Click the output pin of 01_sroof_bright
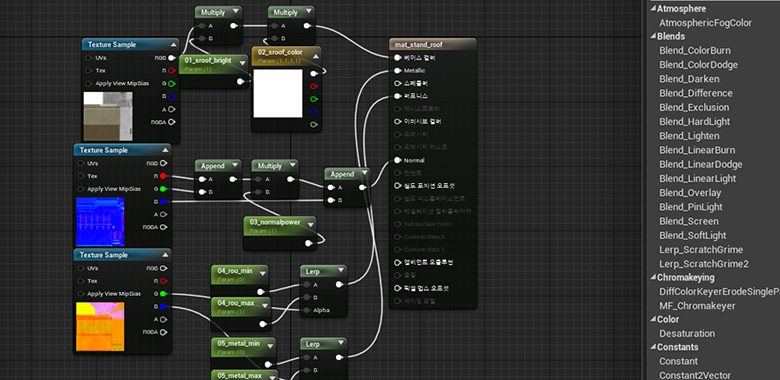The image size is (780, 380). [240, 82]
